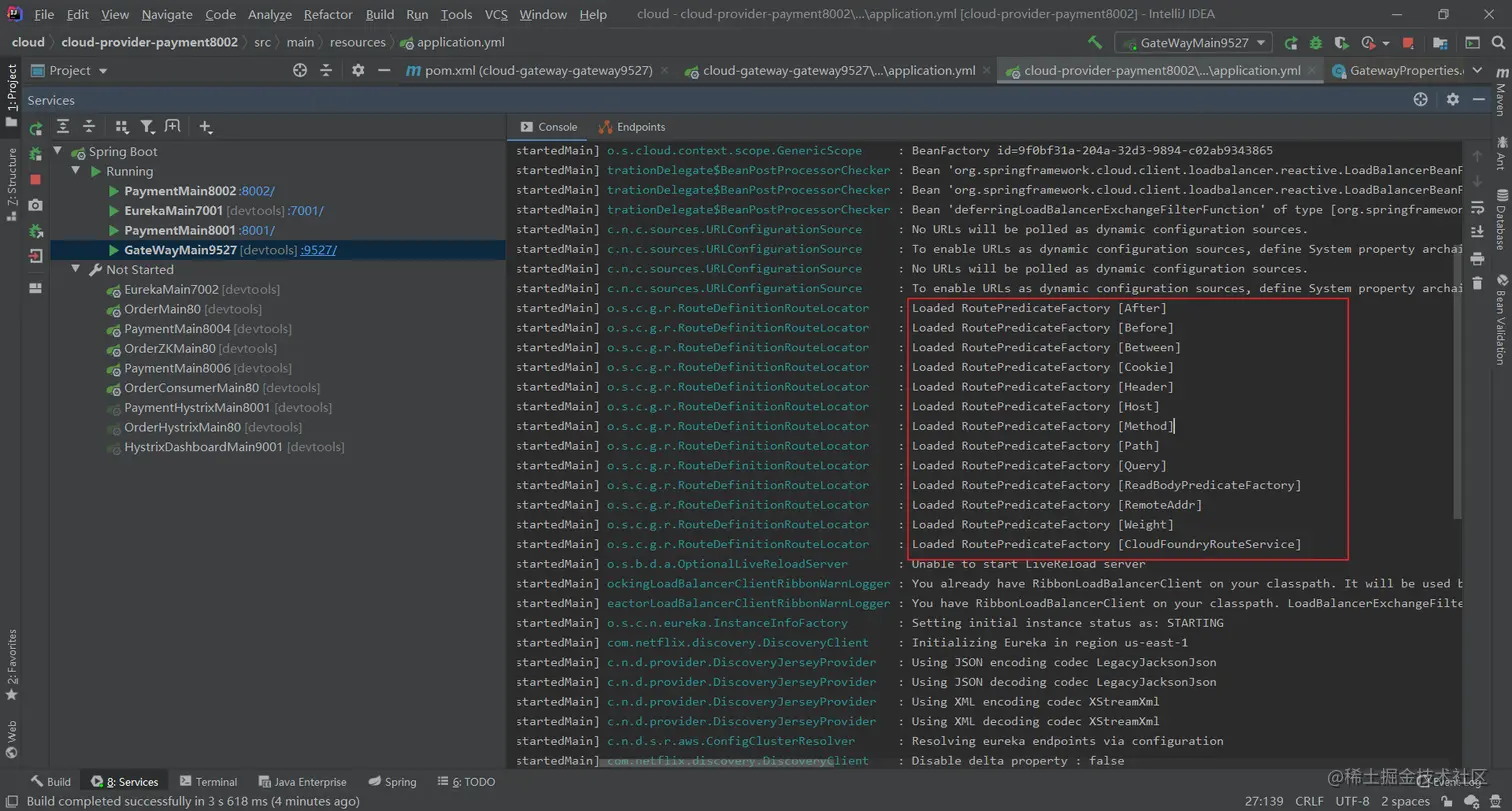The width and height of the screenshot is (1512, 811).
Task: Open run configuration dropdown GateWayMain9527
Action: [x=1195, y=43]
